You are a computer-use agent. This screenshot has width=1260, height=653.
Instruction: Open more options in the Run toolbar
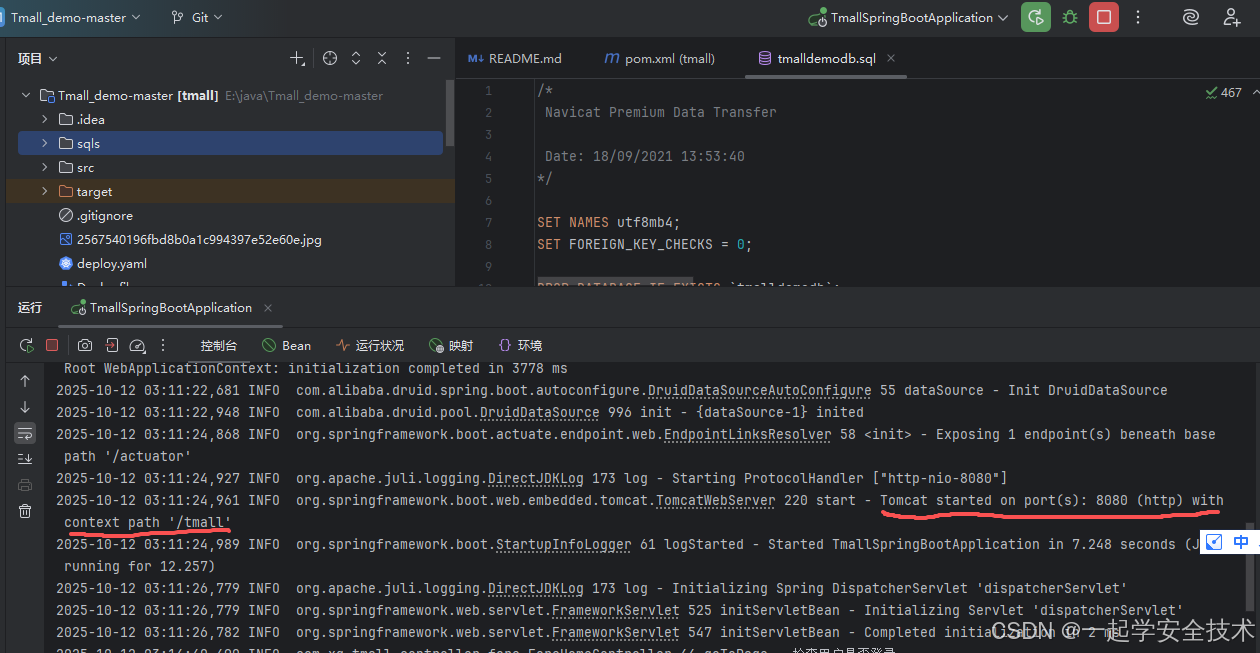[x=164, y=346]
